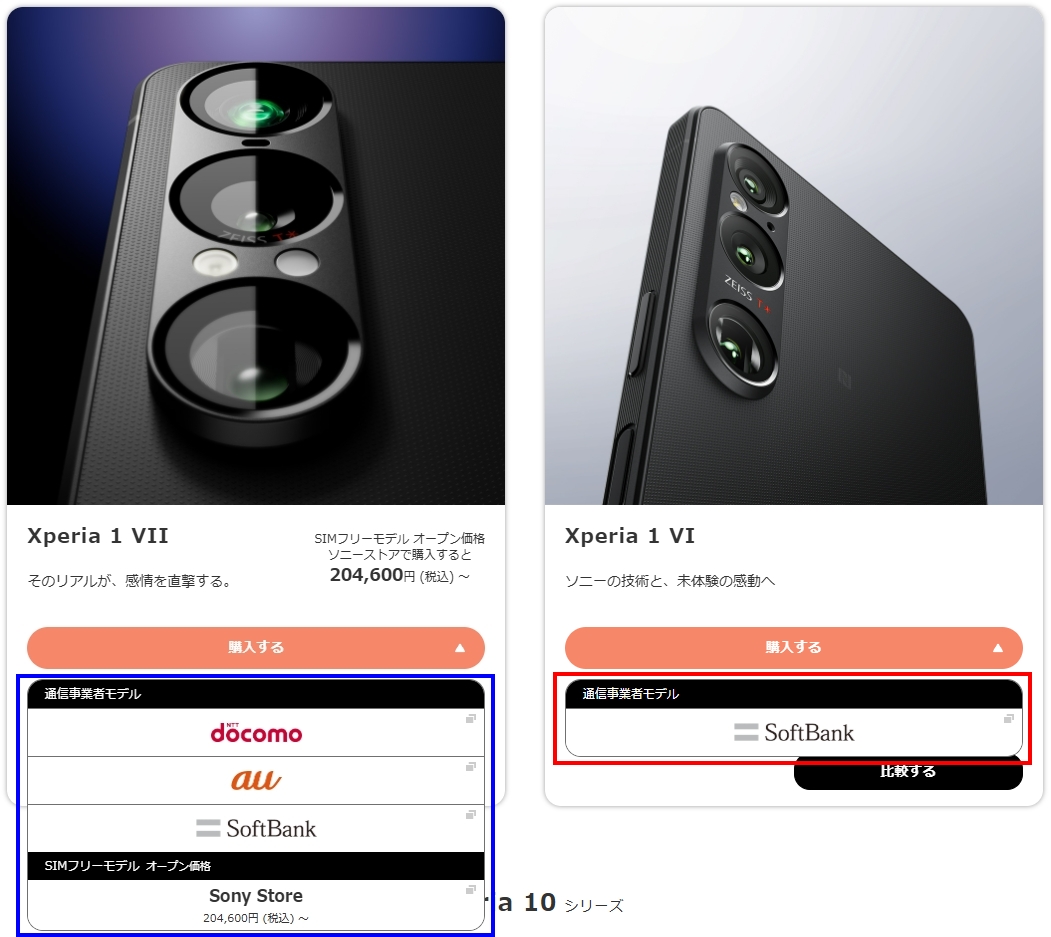The image size is (1051, 937).
Task: Click the Xperia 1 VII camera product image
Action: [255, 256]
